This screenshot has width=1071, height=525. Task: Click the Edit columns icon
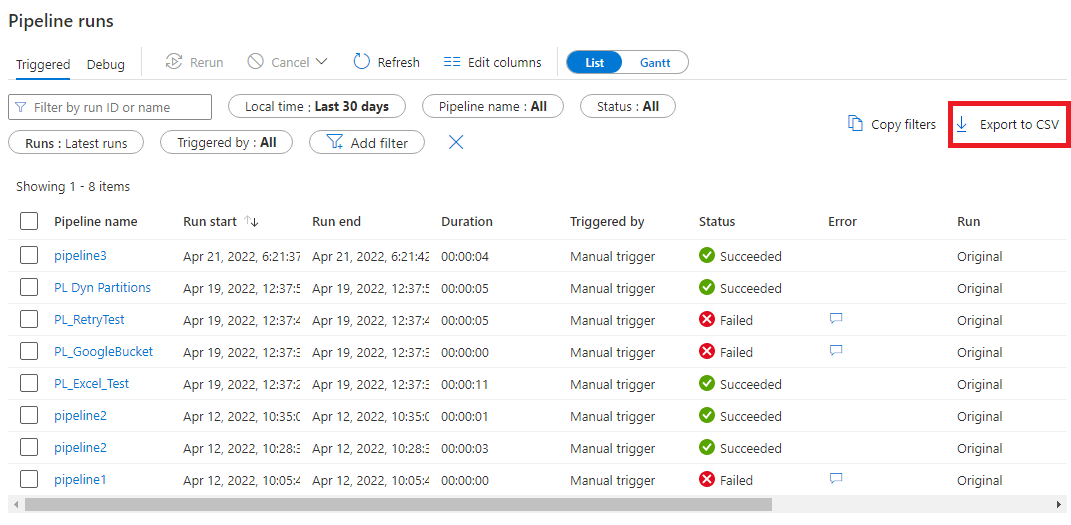[x=452, y=62]
